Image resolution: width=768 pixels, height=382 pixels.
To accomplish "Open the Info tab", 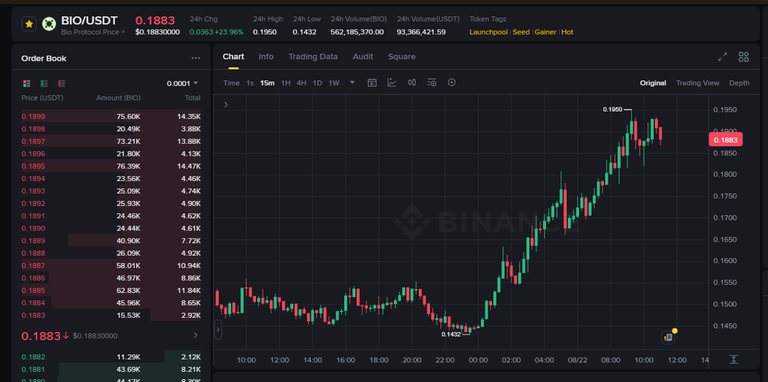I will (x=266, y=57).
